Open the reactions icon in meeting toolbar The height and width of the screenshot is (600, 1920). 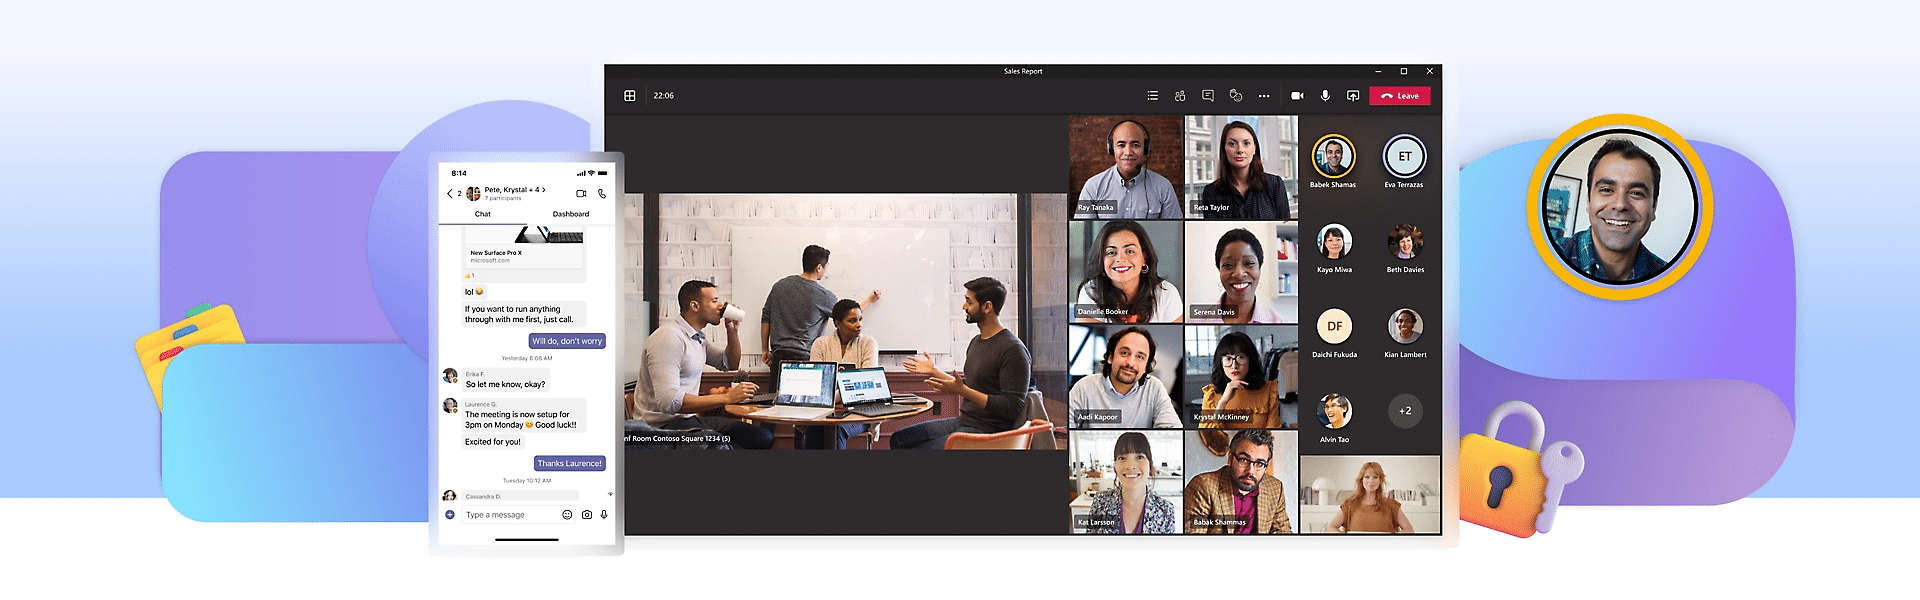pyautogui.click(x=1236, y=96)
